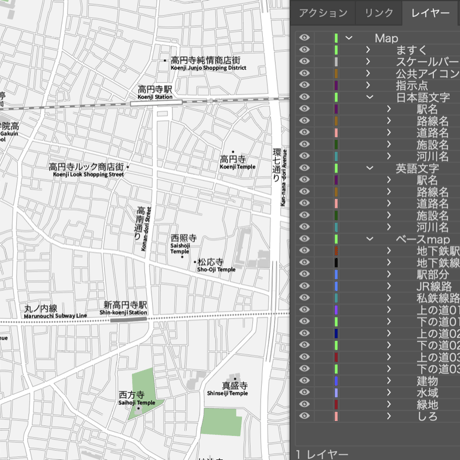Image resolution: width=460 pixels, height=460 pixels.
Task: Select the 公共アイコン layer name
Action: pyautogui.click(x=428, y=74)
